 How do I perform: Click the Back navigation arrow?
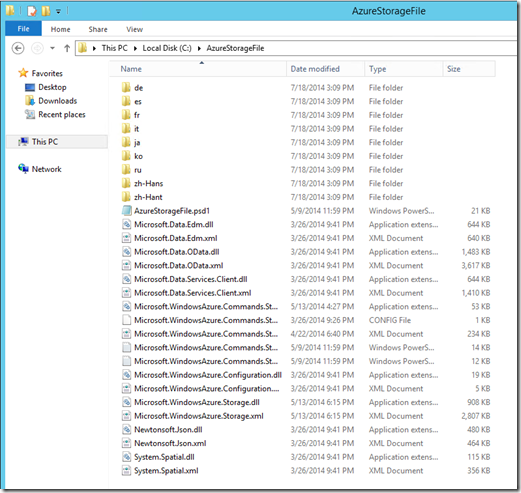(x=18, y=48)
